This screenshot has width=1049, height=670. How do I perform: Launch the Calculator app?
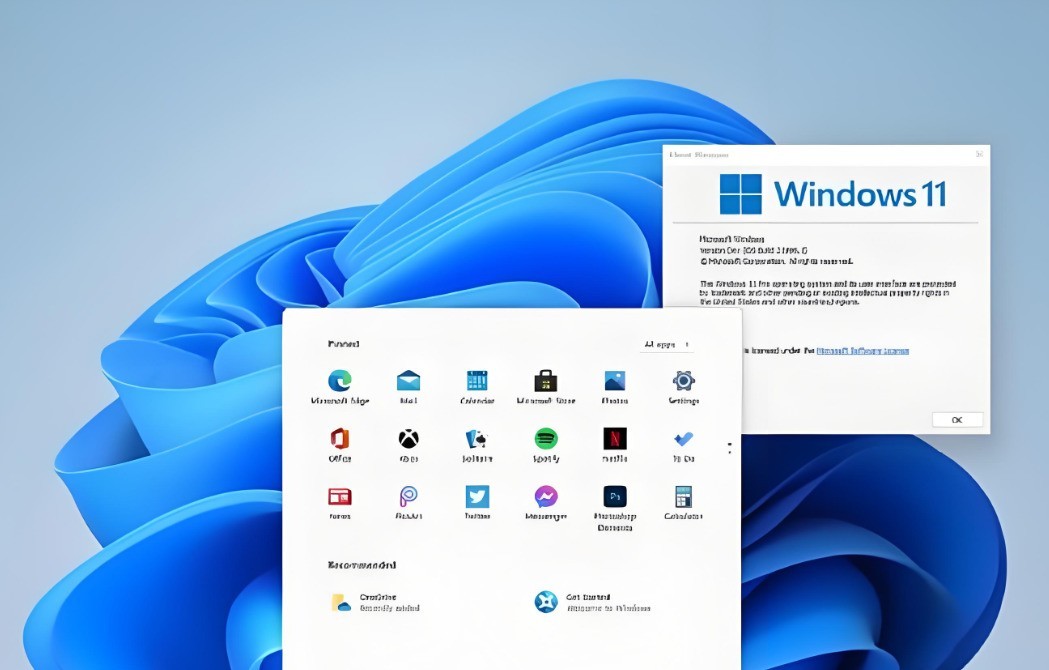pos(683,497)
